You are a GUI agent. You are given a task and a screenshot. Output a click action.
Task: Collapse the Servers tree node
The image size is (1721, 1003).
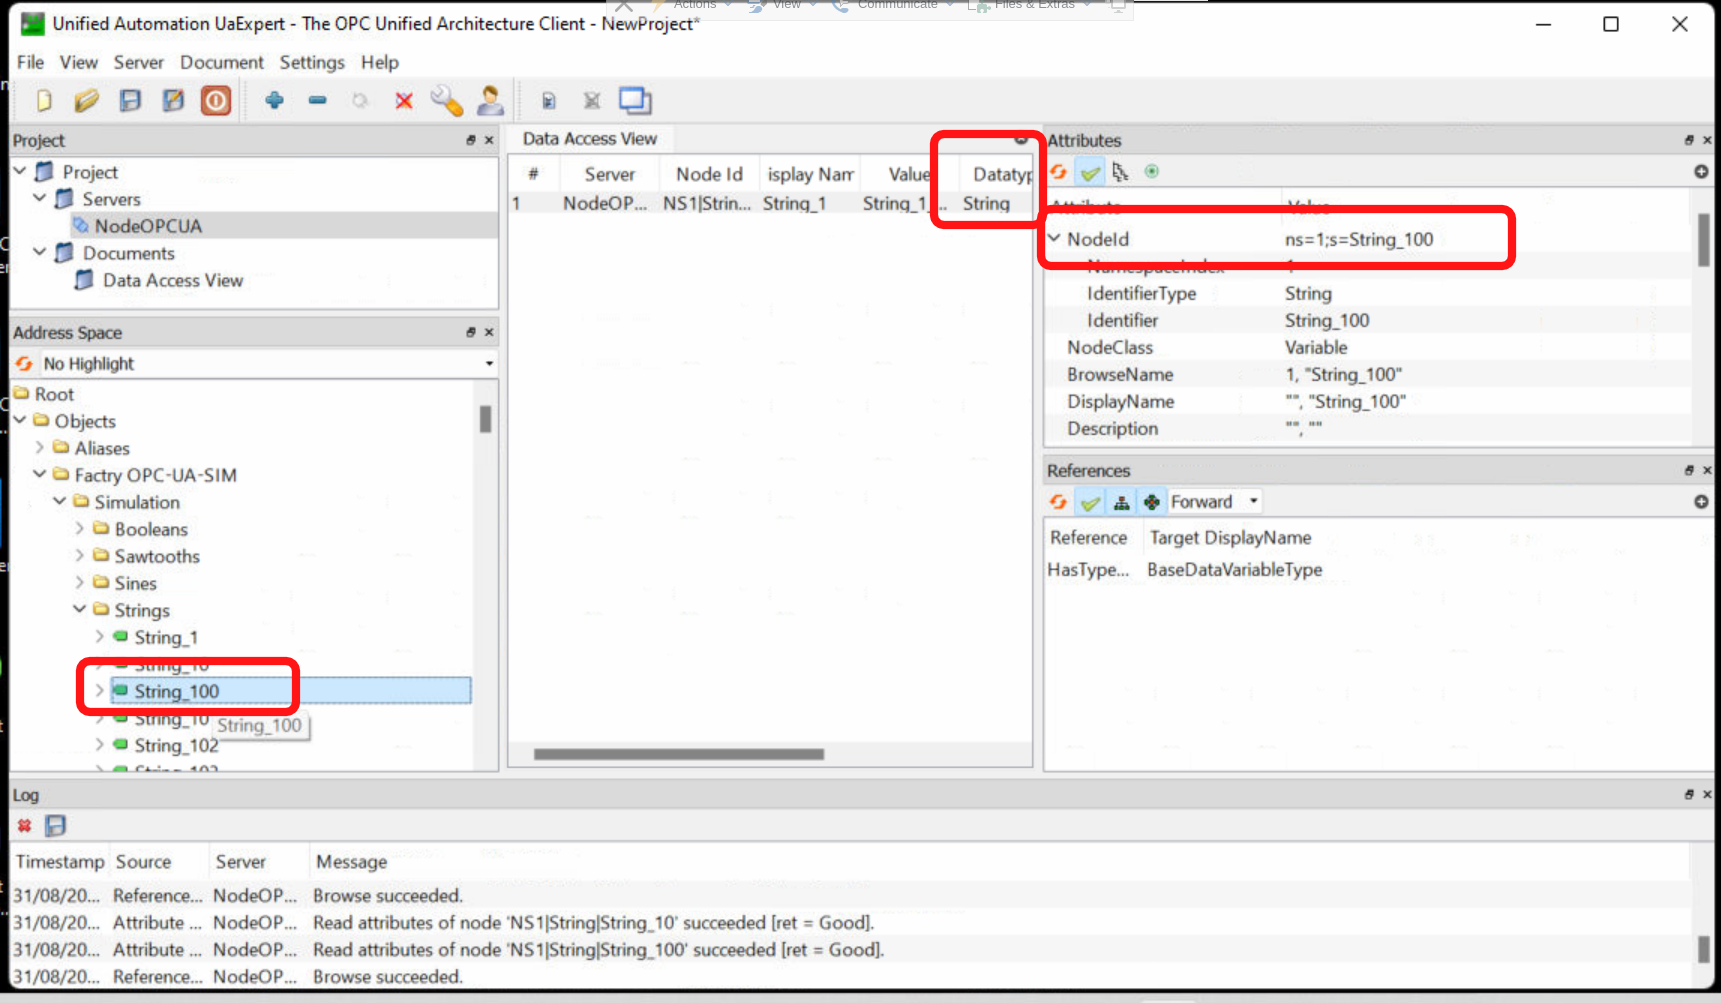click(x=40, y=199)
